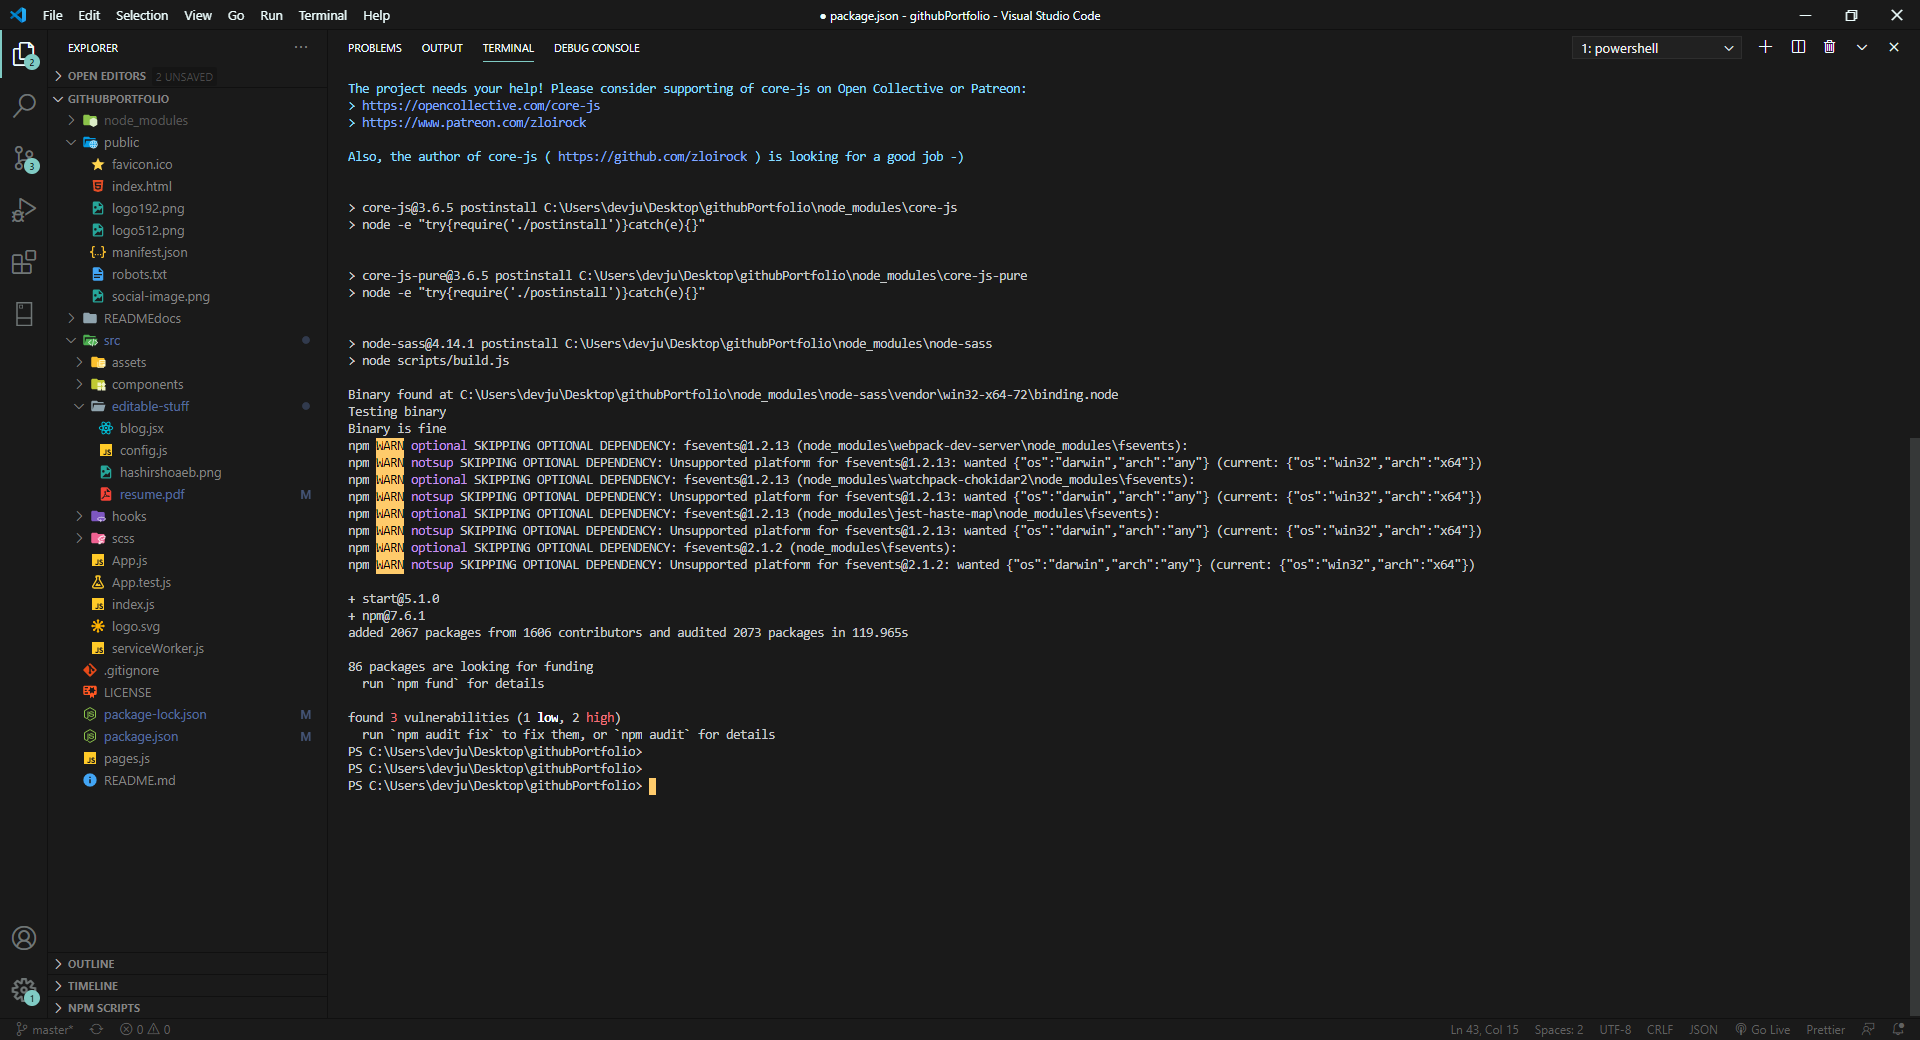Collapse the src folder

pyautogui.click(x=188, y=340)
